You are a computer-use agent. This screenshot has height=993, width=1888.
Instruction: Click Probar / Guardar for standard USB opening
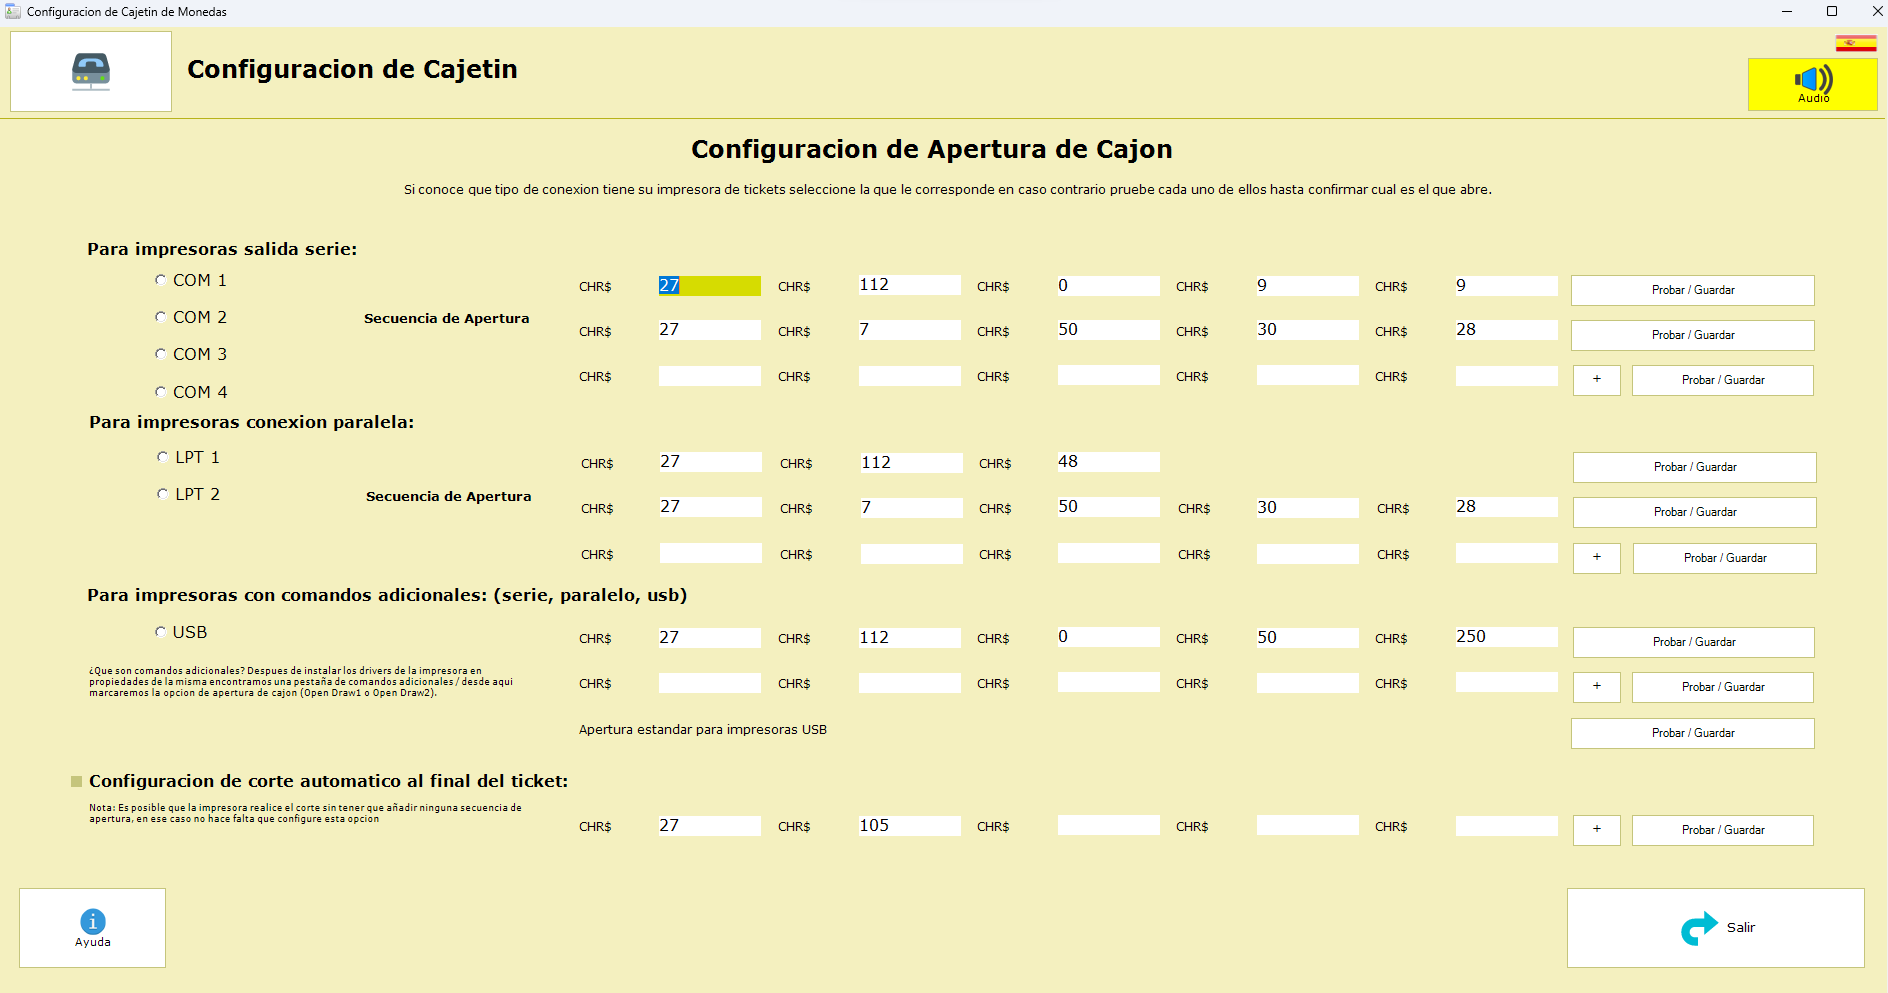[x=1692, y=733]
